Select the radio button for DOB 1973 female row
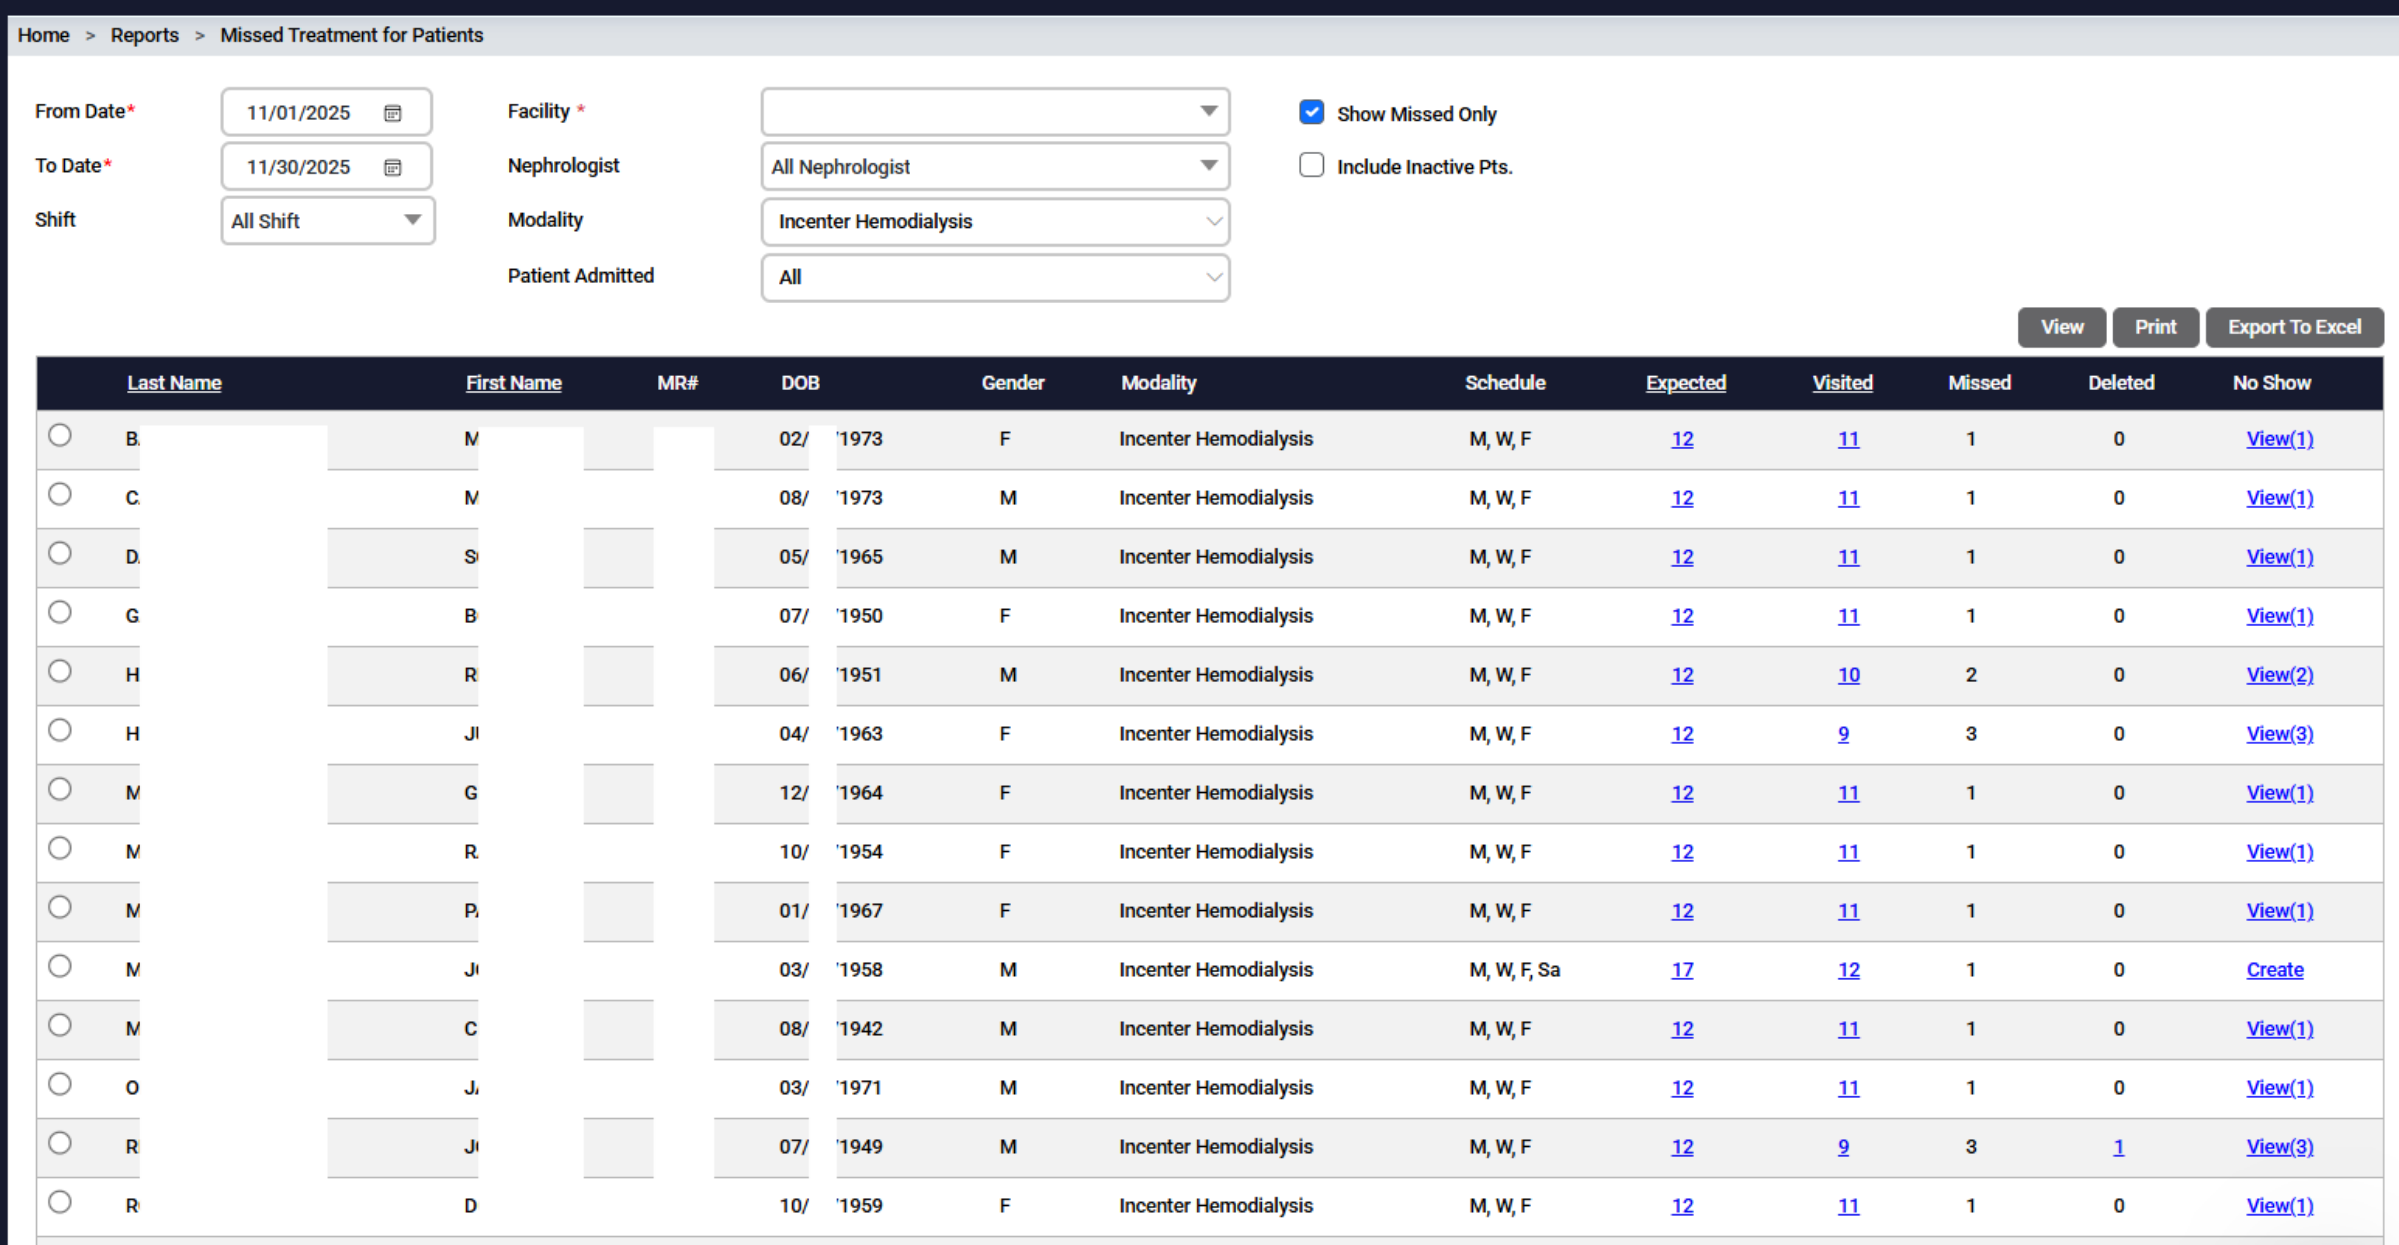Screen dimensions: 2399x1245 tap(60, 435)
